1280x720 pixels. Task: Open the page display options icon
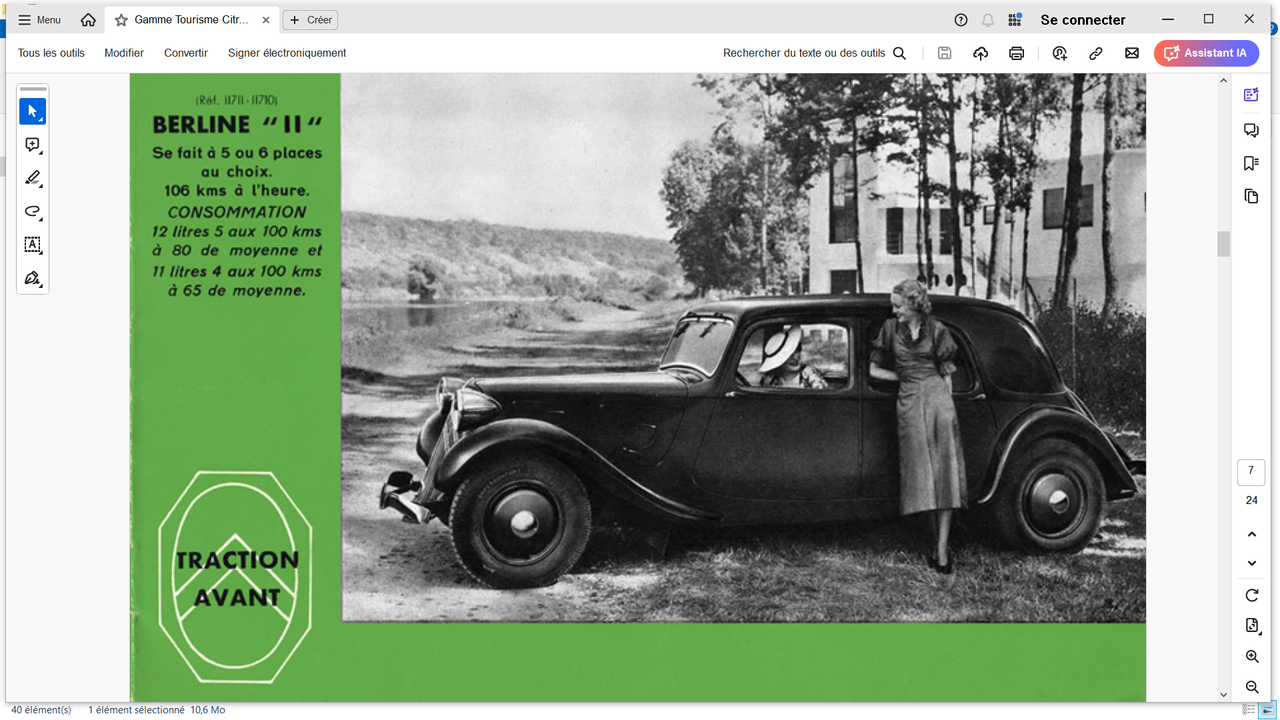pos(1252,626)
